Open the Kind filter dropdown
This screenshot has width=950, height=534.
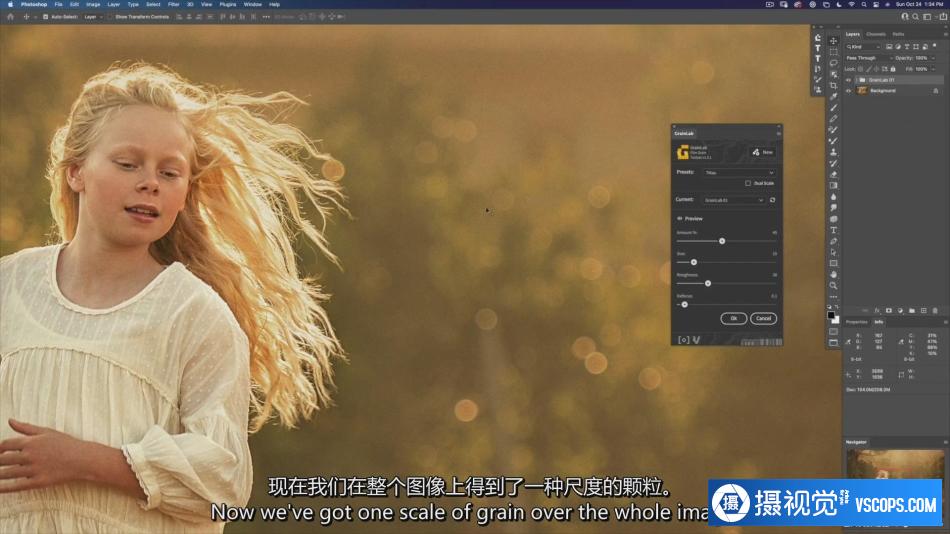click(864, 47)
